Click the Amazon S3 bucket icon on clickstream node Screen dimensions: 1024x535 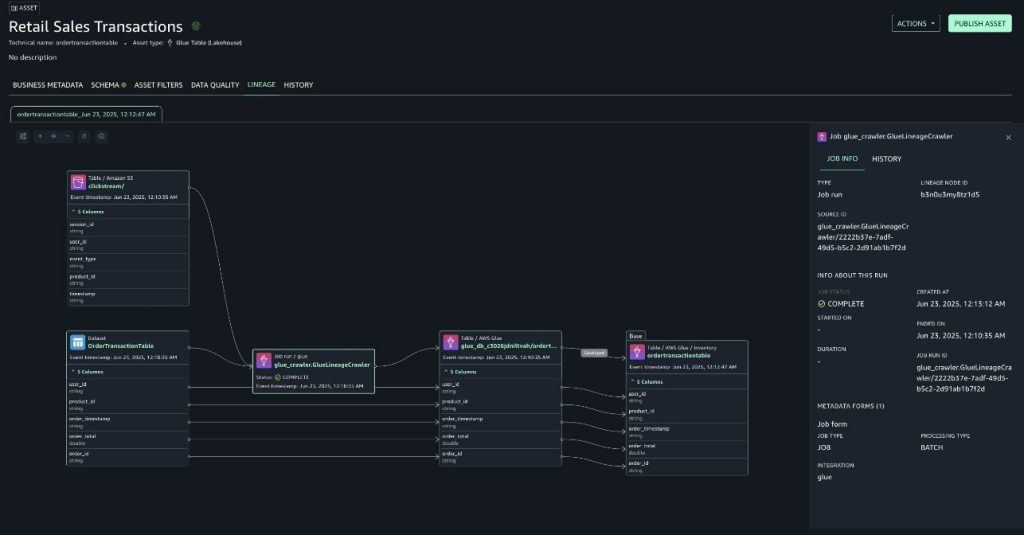[x=78, y=182]
